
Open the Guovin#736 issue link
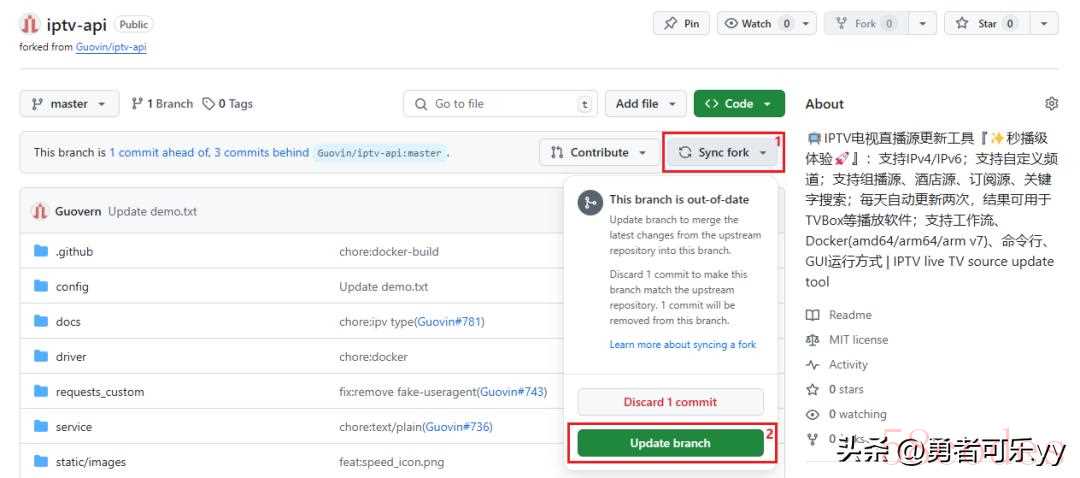(457, 427)
